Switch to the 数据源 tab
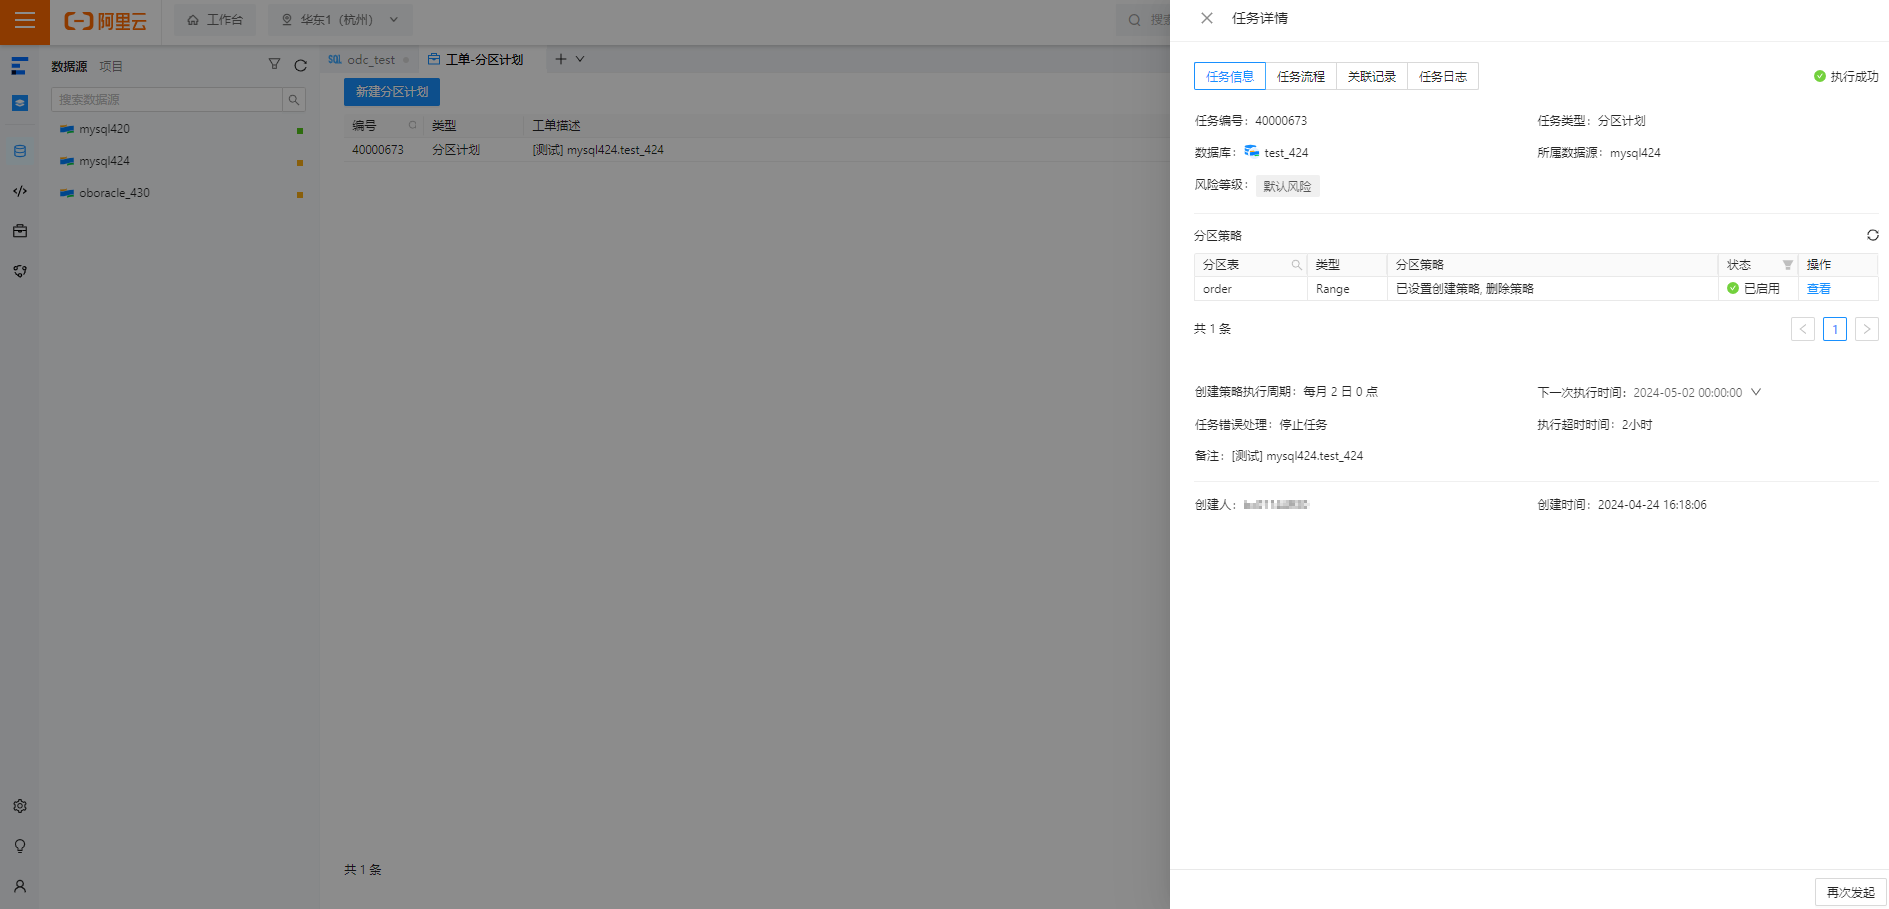The height and width of the screenshot is (909, 1889). pyautogui.click(x=69, y=66)
